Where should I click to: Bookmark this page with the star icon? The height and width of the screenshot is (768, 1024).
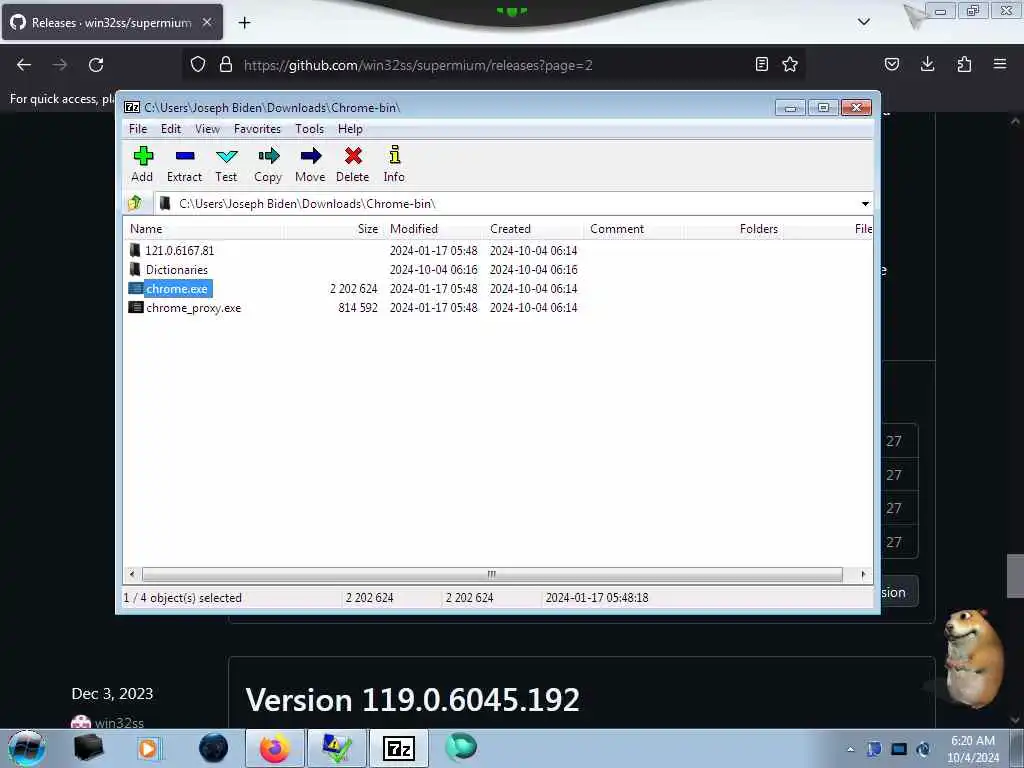790,64
